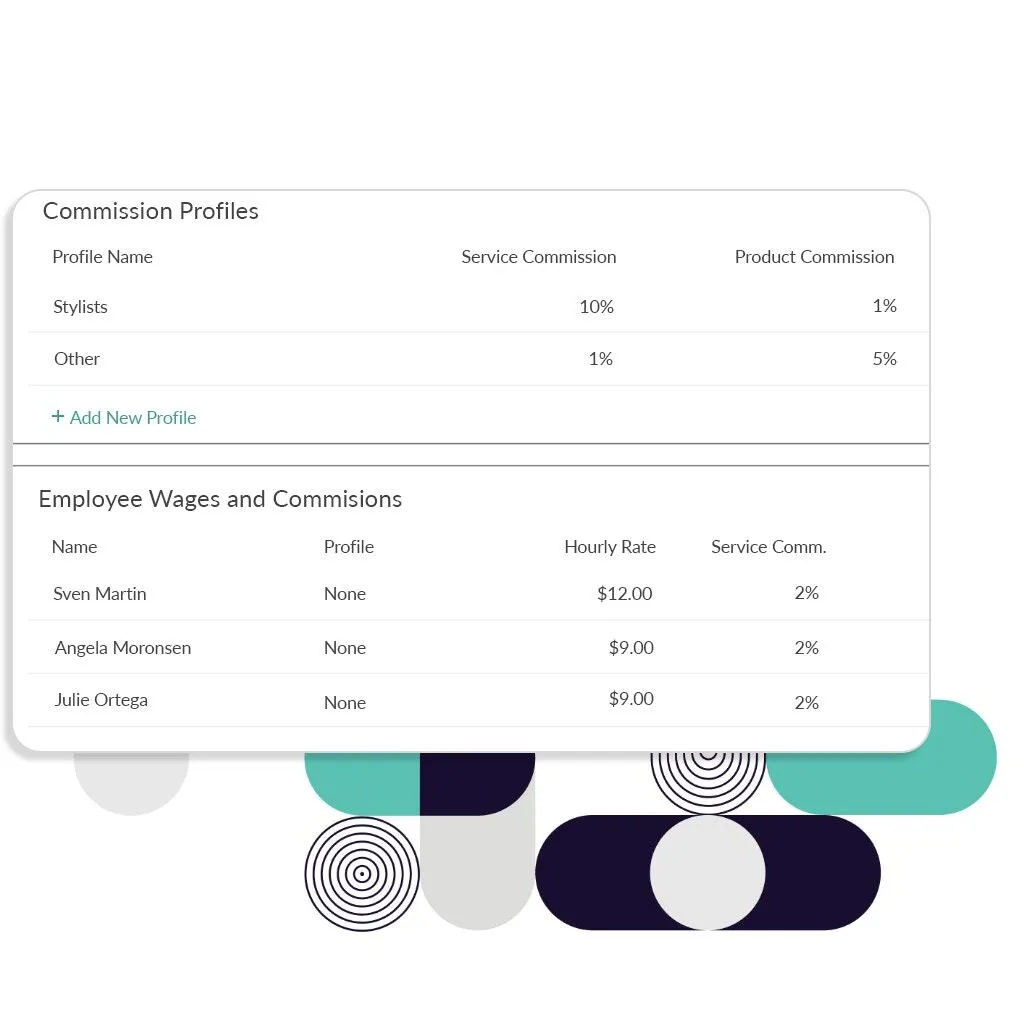Edit Sven Martin's $12.00 hourly rate

point(624,594)
